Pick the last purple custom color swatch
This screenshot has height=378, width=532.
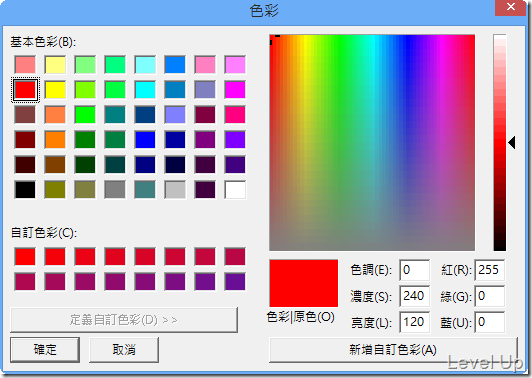click(235, 282)
